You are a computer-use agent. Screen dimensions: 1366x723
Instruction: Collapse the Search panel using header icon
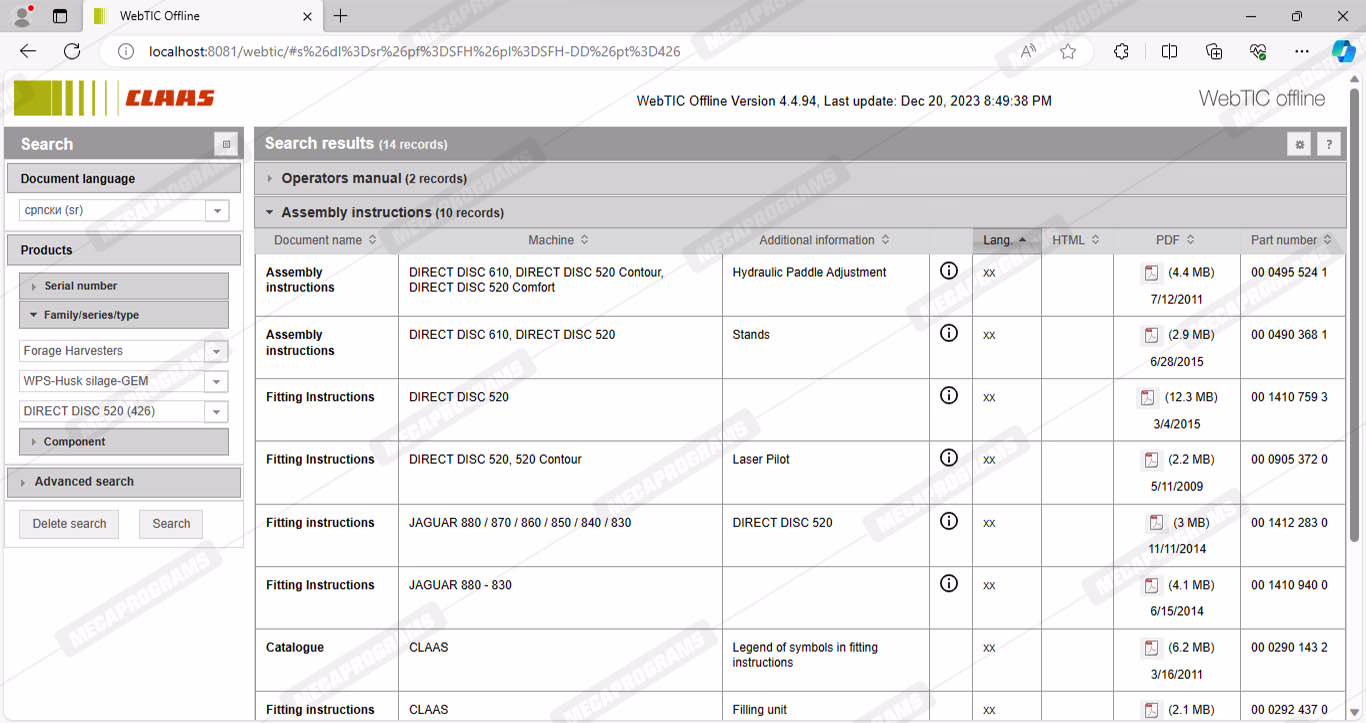pyautogui.click(x=226, y=144)
